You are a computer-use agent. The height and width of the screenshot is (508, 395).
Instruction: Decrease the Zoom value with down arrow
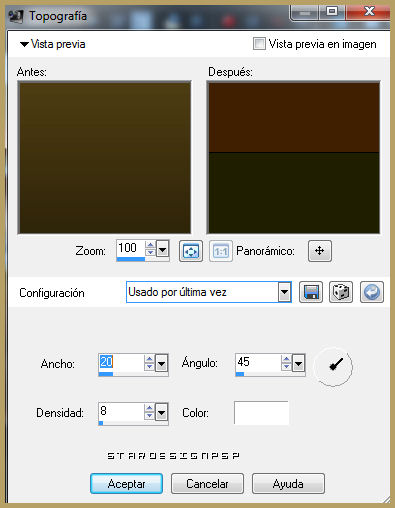151,253
